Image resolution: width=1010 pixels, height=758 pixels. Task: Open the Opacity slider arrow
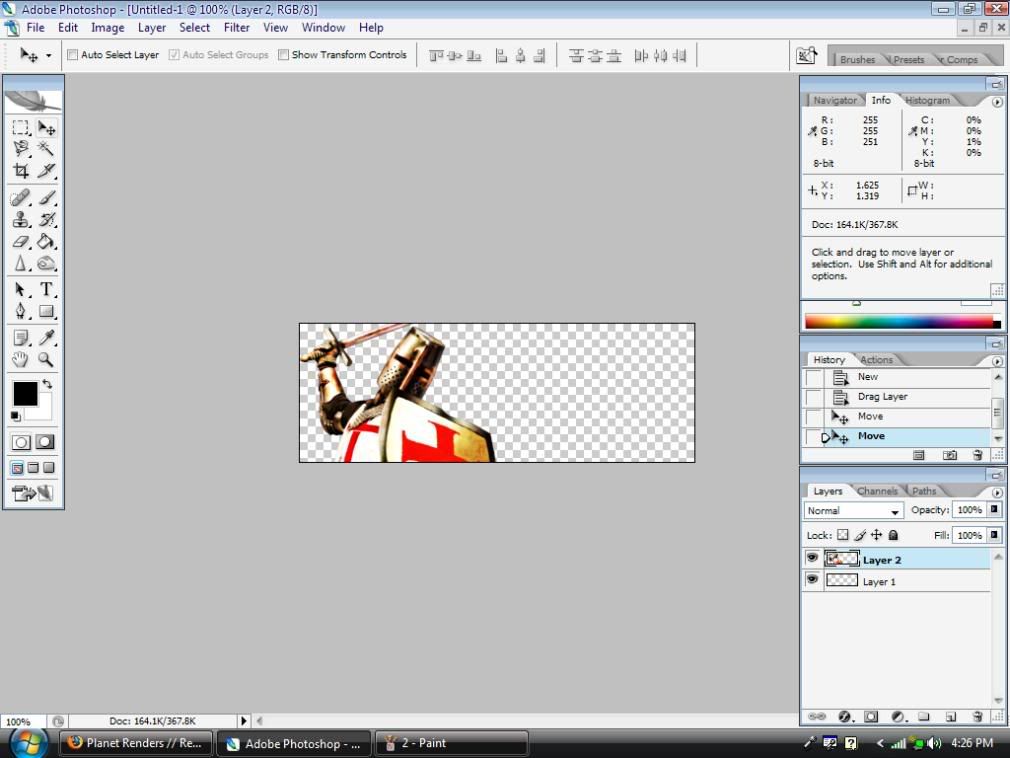[x=995, y=509]
